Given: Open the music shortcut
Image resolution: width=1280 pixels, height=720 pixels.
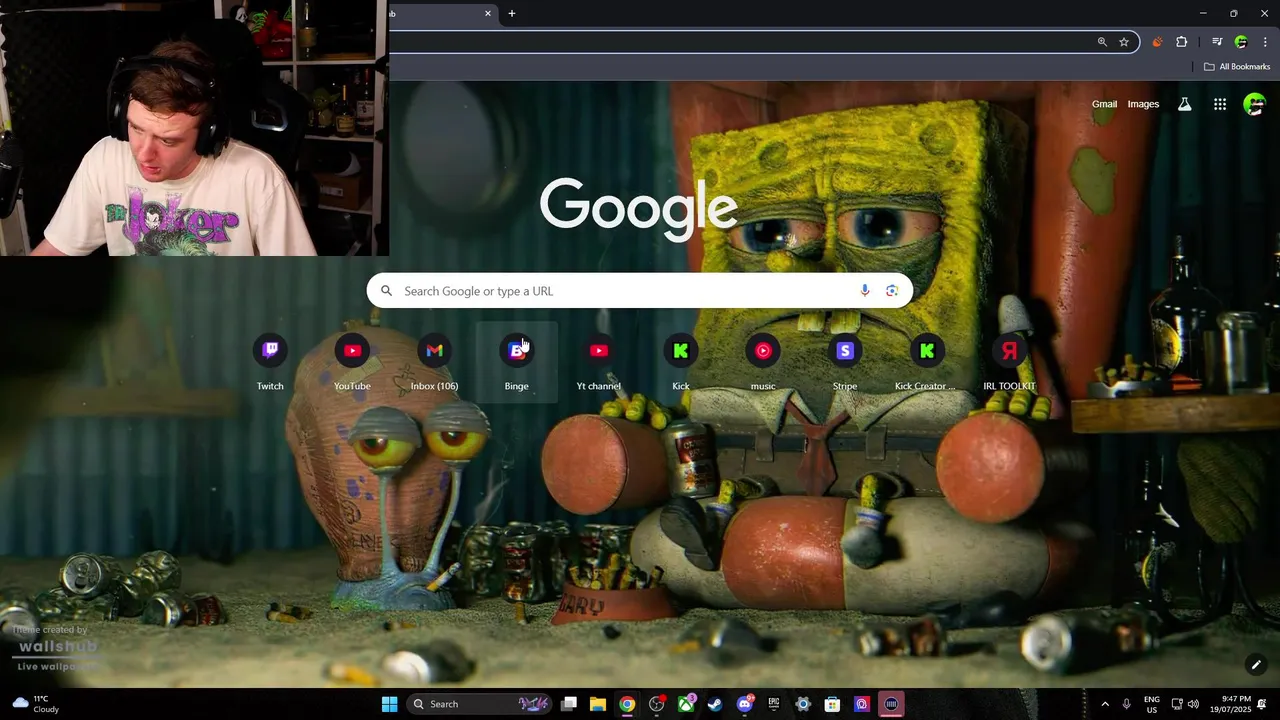Looking at the screenshot, I should click(763, 363).
